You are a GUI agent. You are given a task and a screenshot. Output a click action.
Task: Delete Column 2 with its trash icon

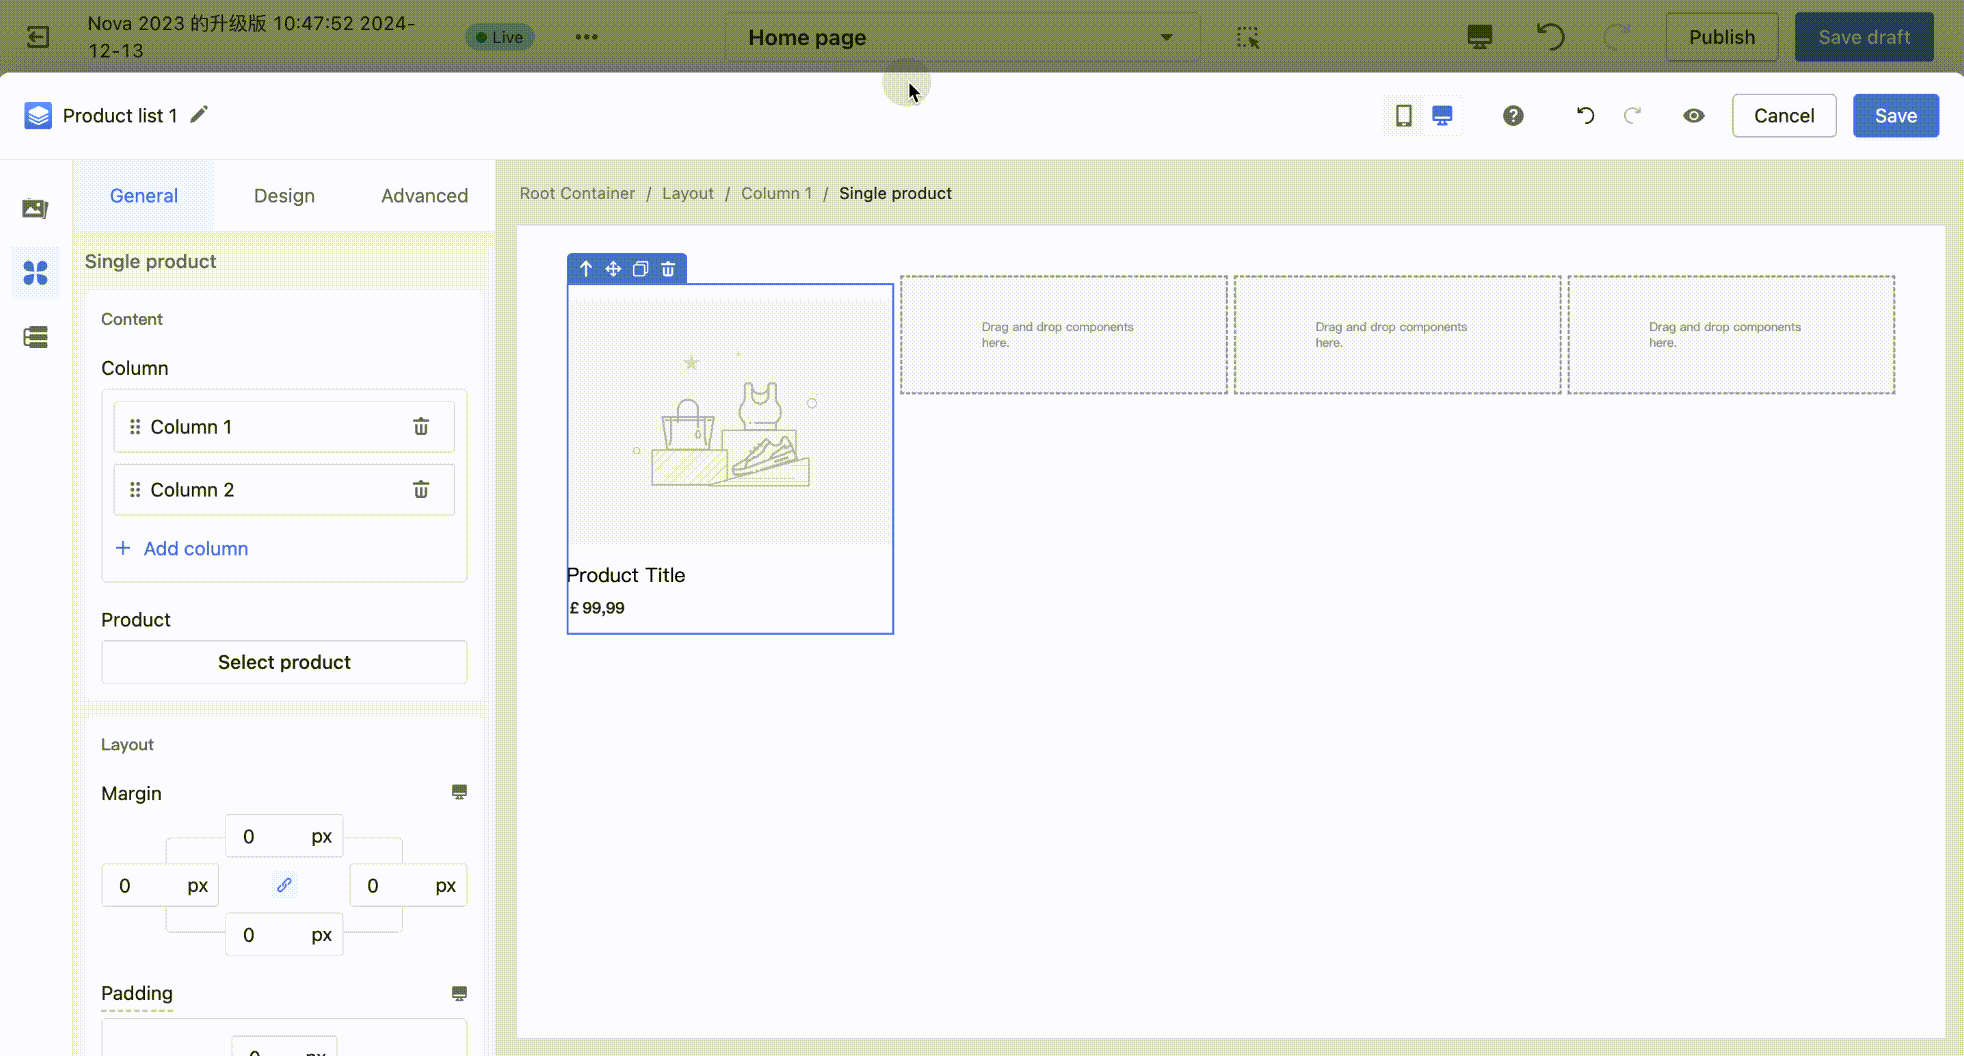pyautogui.click(x=421, y=490)
